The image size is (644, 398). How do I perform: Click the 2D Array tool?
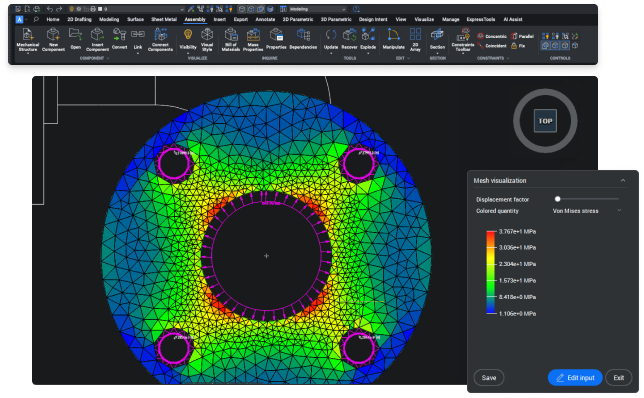pyautogui.click(x=415, y=39)
